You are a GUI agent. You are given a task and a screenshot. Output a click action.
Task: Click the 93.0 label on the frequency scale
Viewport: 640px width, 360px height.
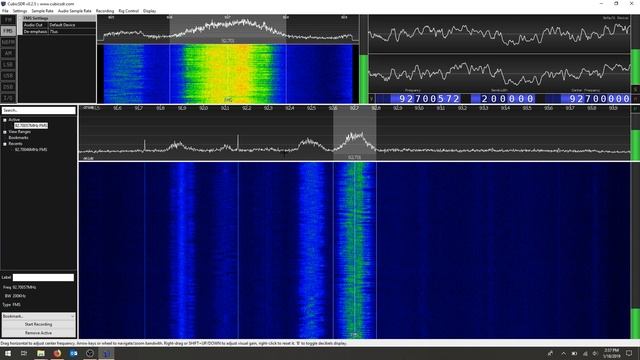click(x=419, y=108)
